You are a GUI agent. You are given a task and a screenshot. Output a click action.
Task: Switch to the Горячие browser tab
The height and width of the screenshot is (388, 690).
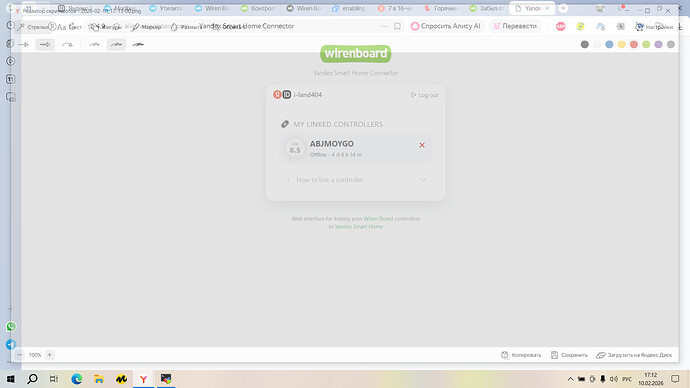click(x=441, y=8)
